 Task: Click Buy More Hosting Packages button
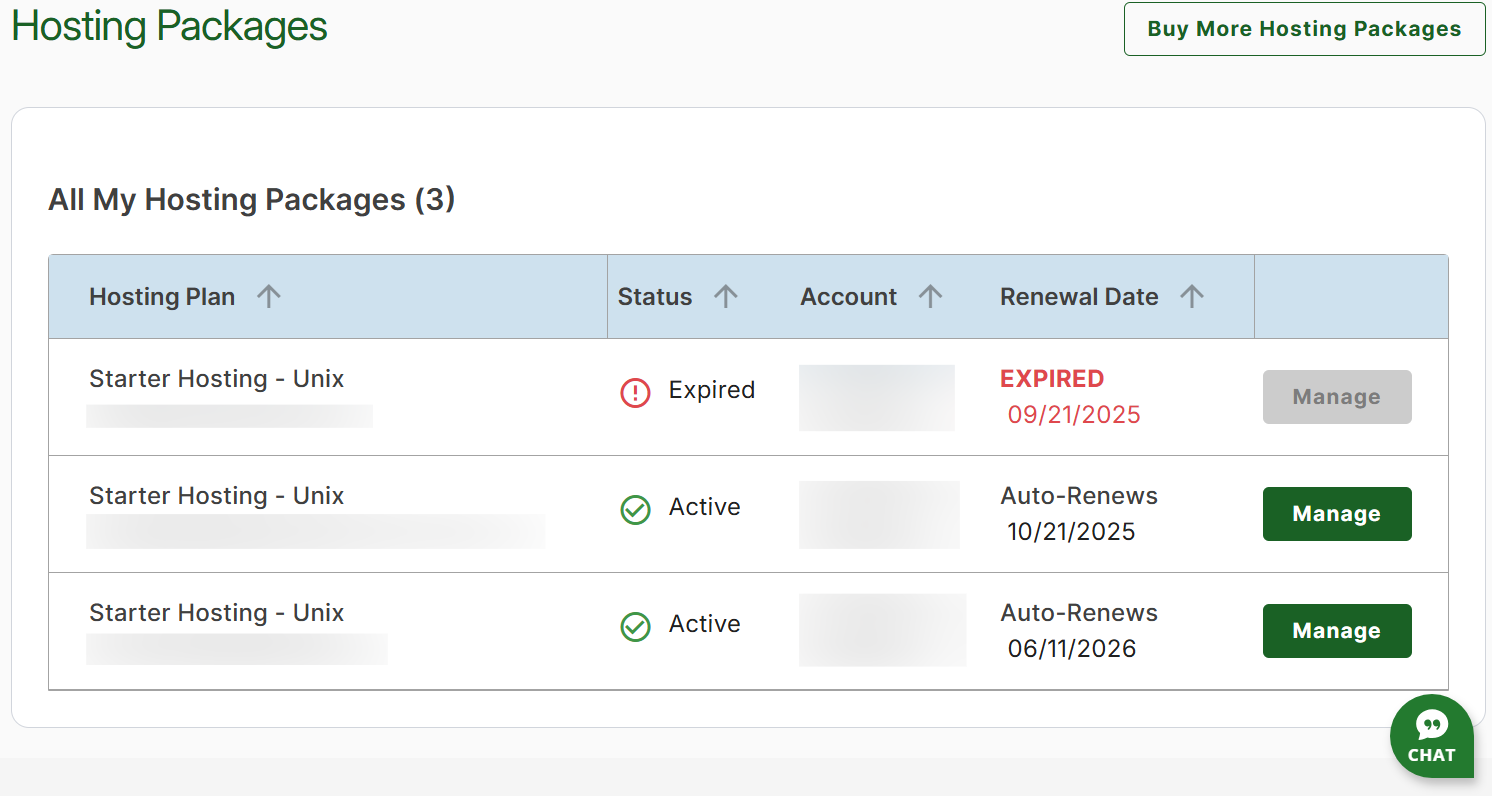1304,29
